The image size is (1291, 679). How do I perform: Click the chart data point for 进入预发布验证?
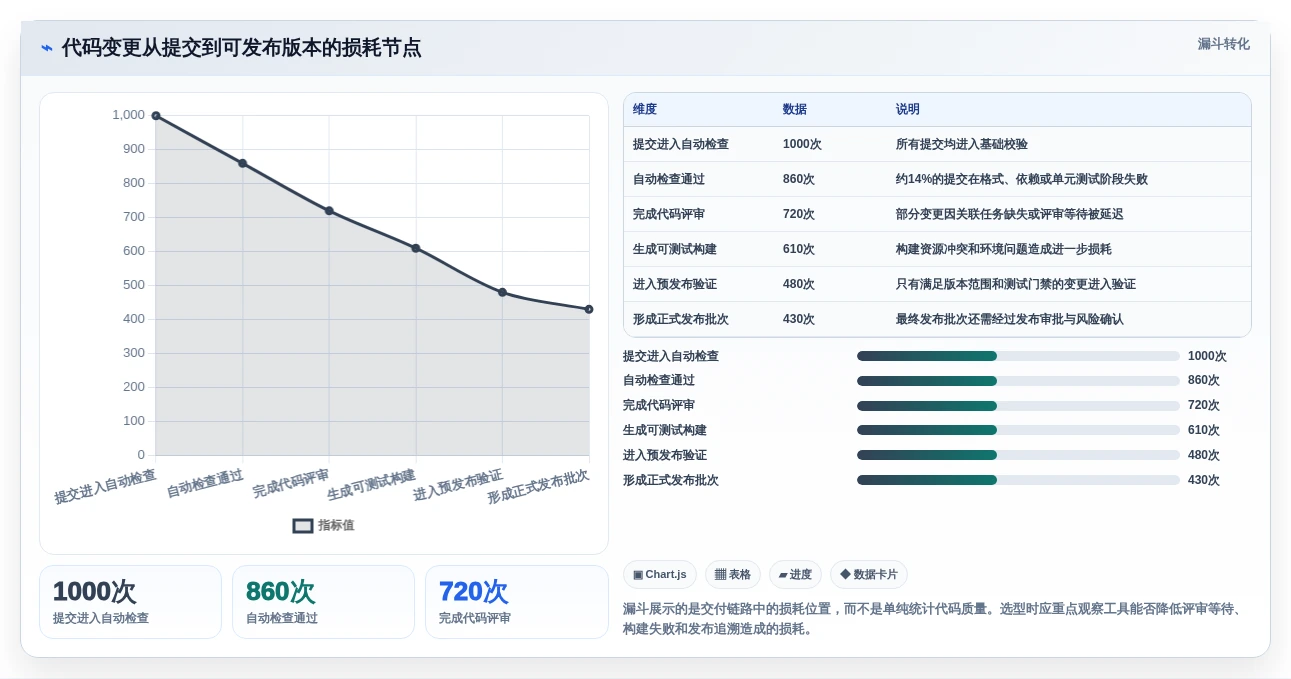(x=502, y=292)
